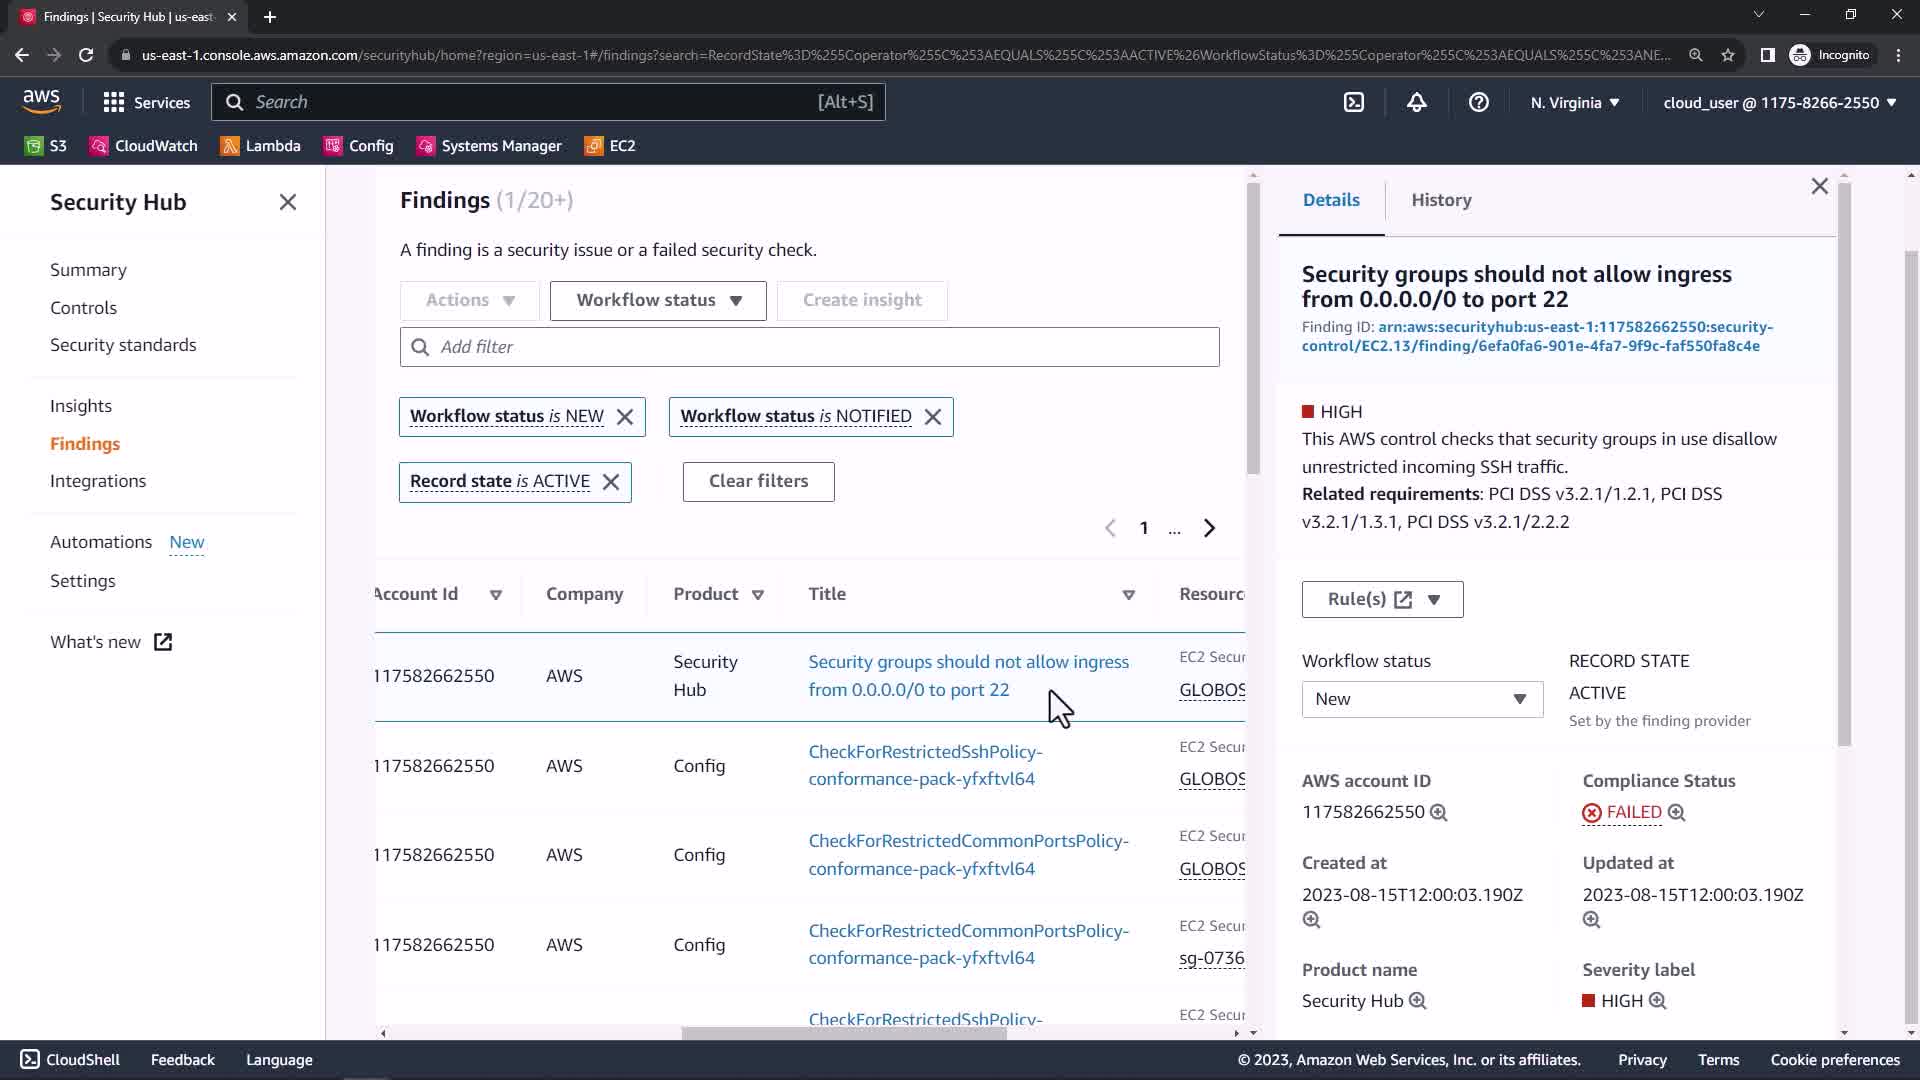This screenshot has width=1920, height=1080.
Task: Click the Clear filters button
Action: click(758, 481)
